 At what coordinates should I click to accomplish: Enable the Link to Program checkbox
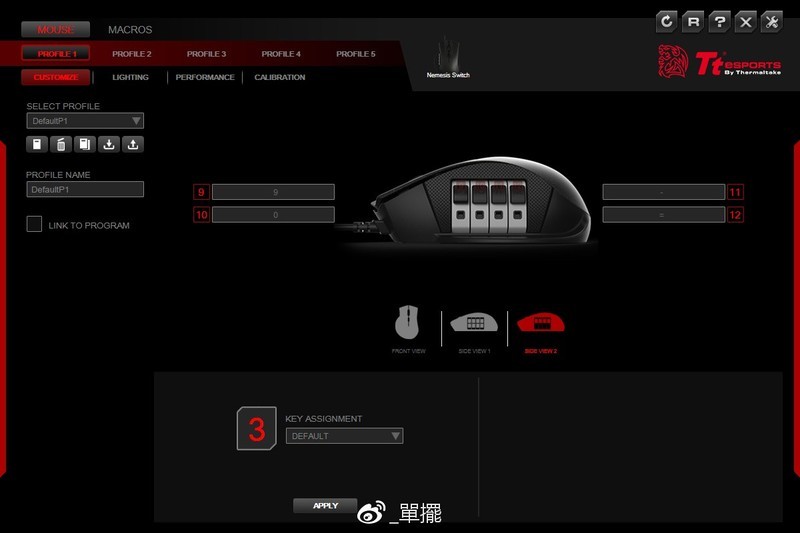34,224
